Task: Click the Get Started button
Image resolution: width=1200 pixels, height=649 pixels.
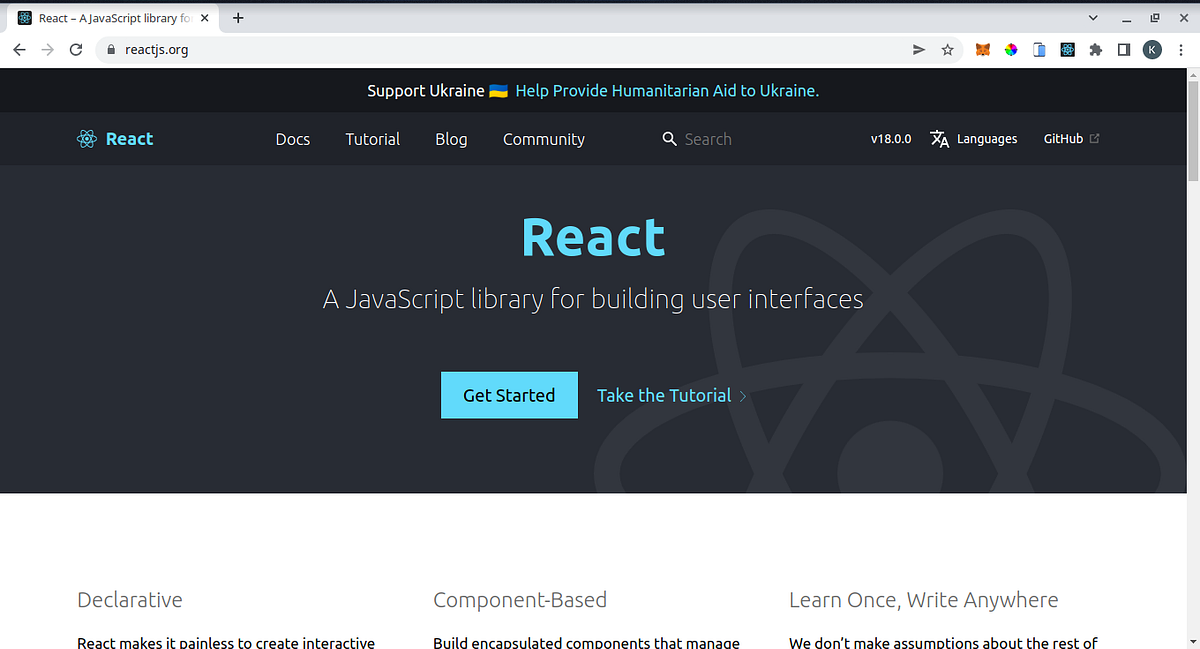Action: click(509, 395)
